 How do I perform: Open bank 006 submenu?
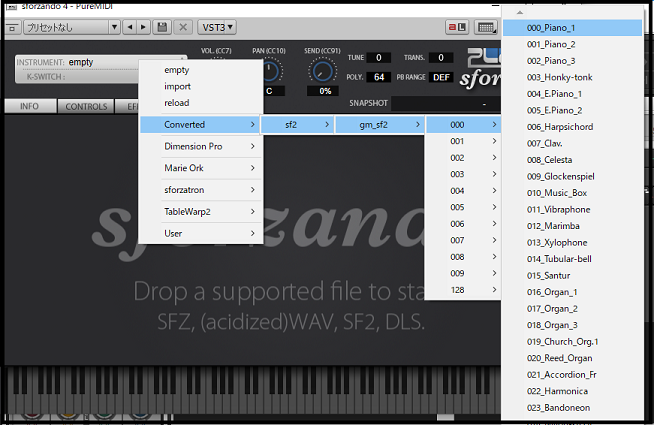pyautogui.click(x=463, y=224)
